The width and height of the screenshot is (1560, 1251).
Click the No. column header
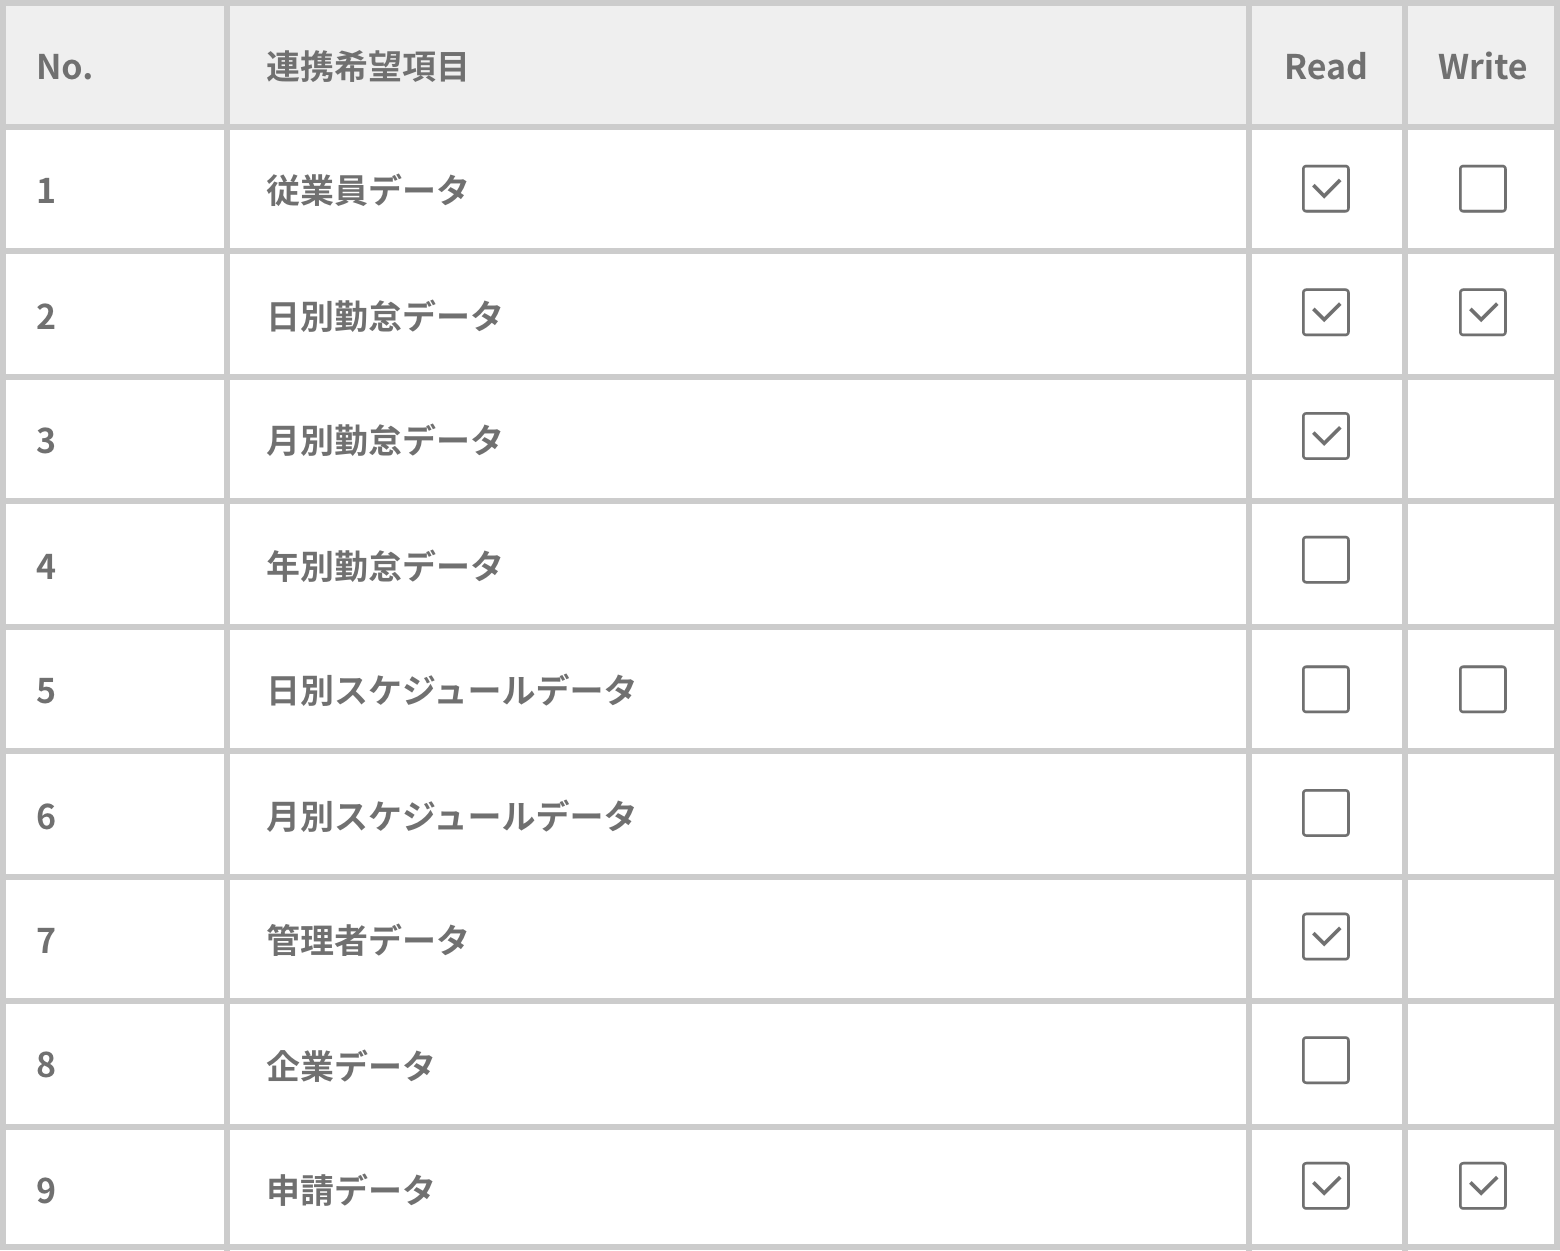click(x=65, y=67)
